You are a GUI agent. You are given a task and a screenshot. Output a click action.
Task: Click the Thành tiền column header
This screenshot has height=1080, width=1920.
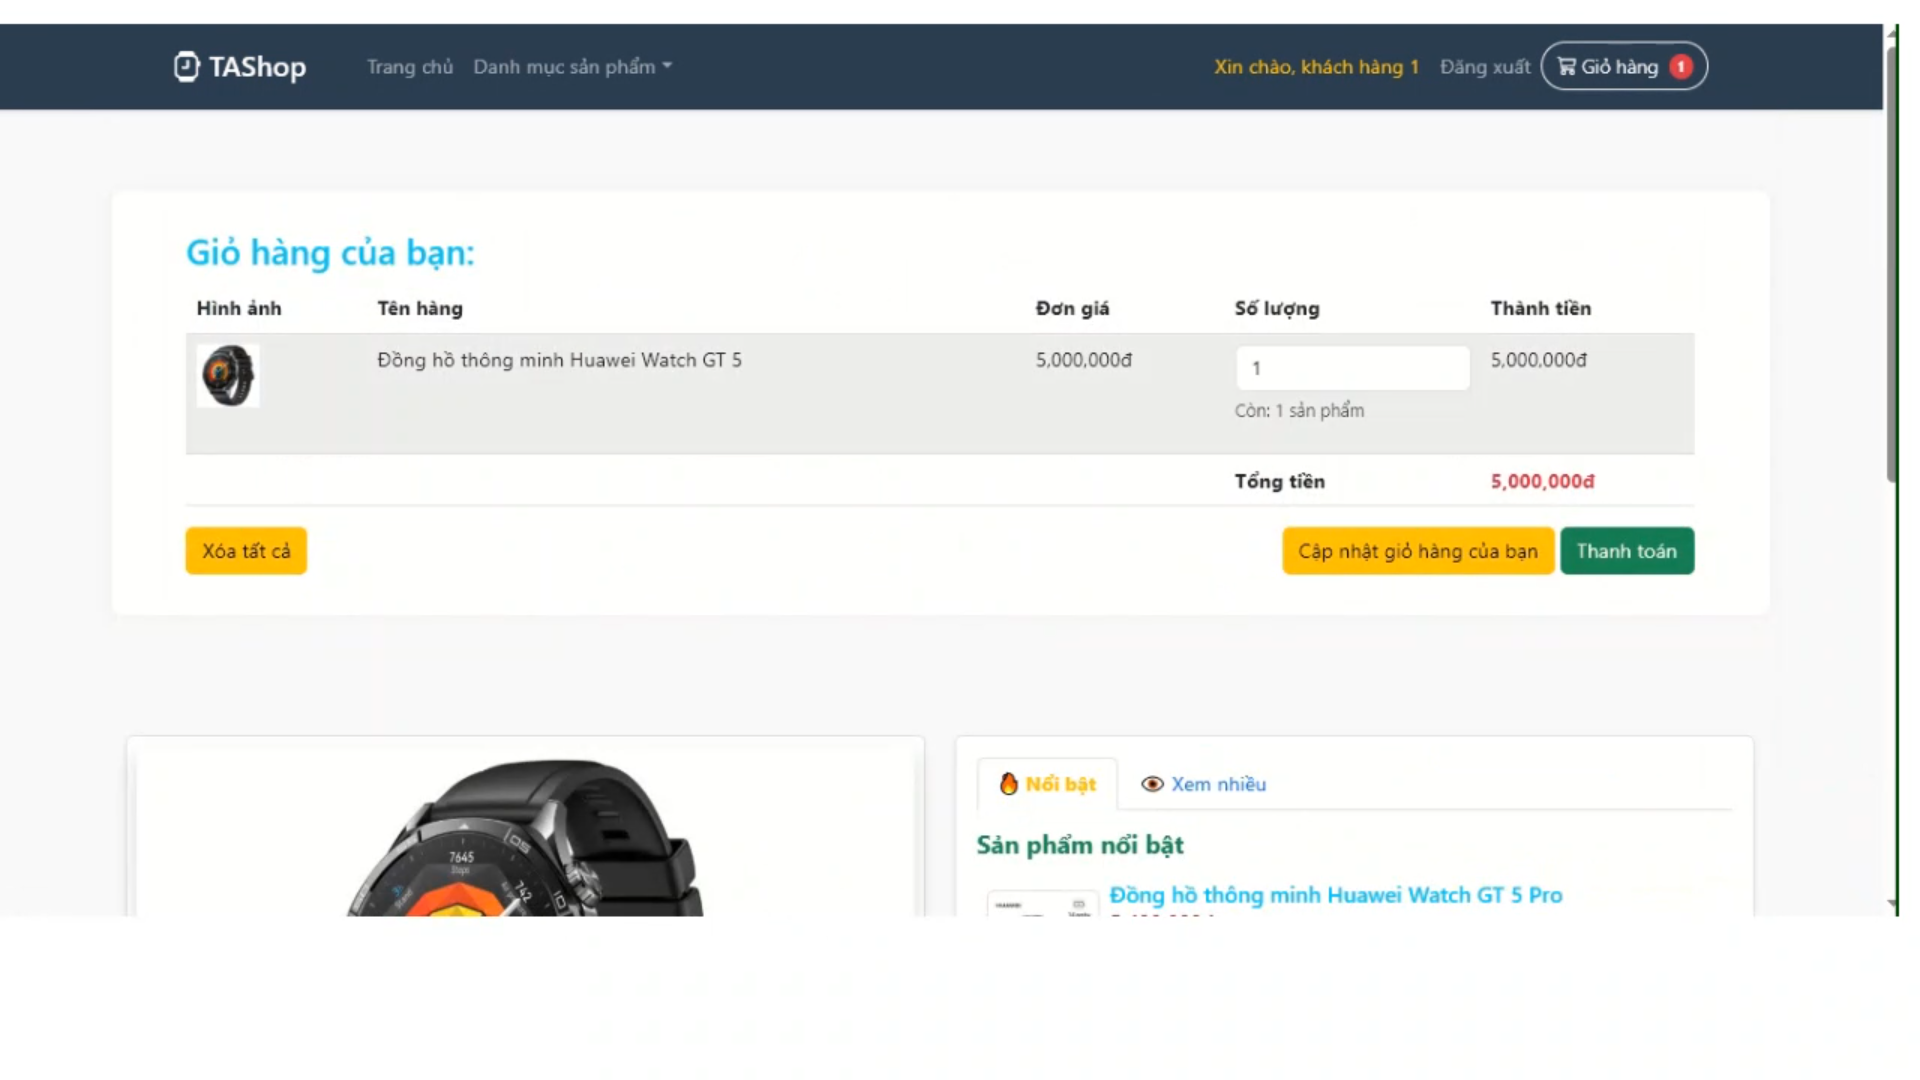coord(1541,308)
